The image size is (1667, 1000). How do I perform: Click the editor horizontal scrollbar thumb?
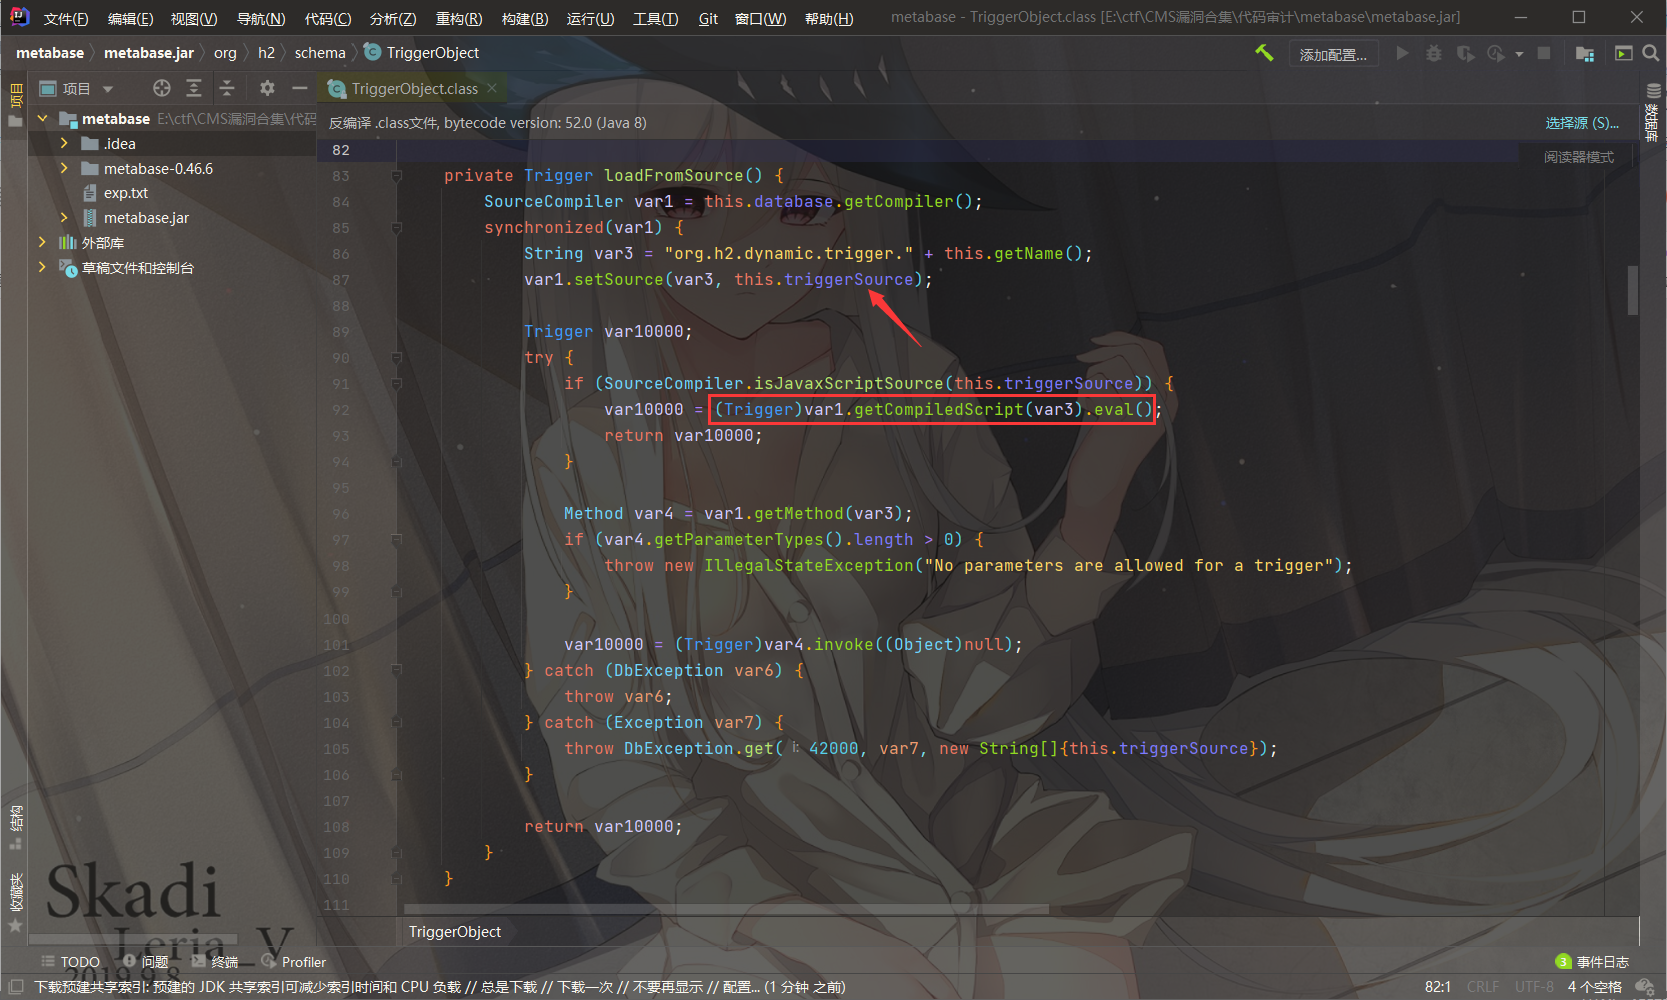(x=726, y=909)
